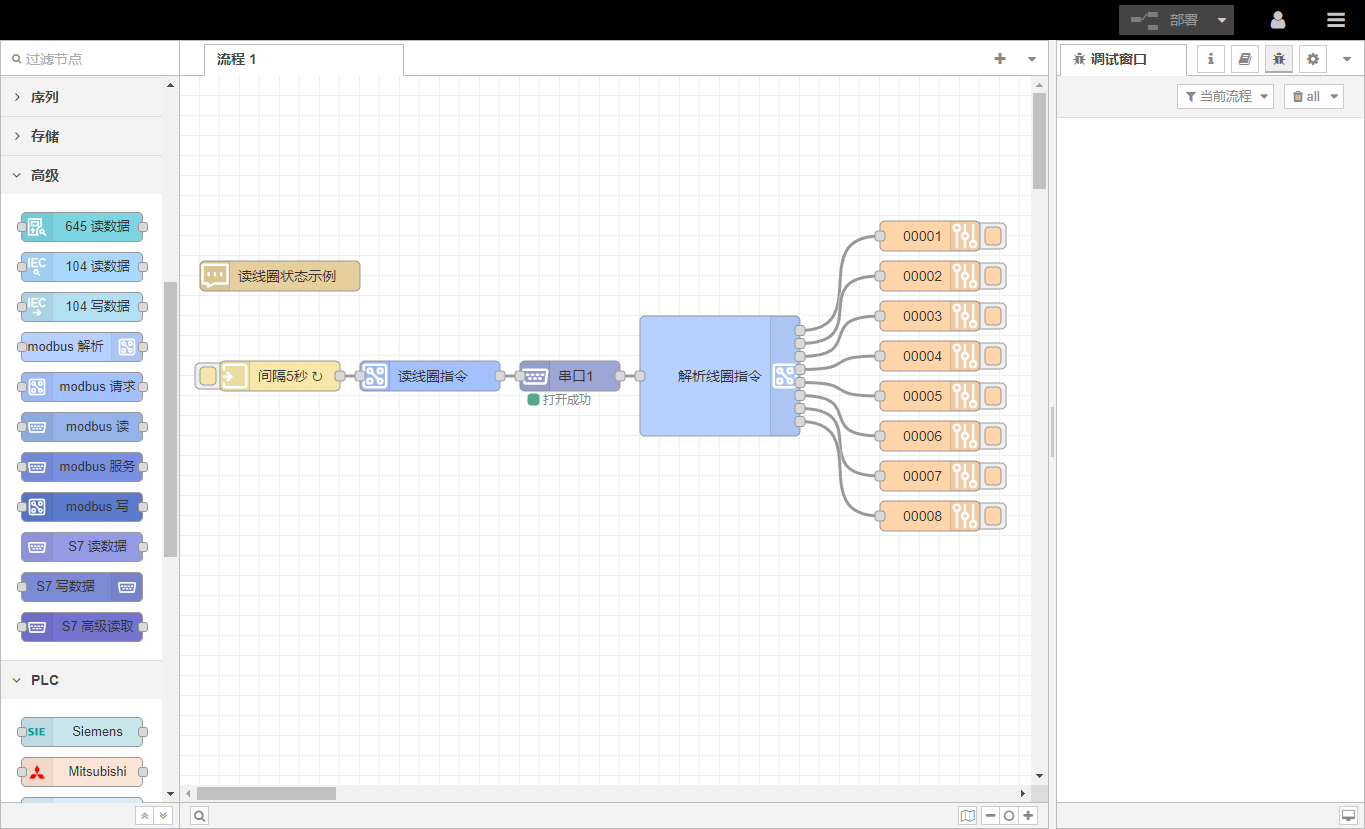The image size is (1365, 829).
Task: Open the help book sidebar icon
Action: [1245, 59]
